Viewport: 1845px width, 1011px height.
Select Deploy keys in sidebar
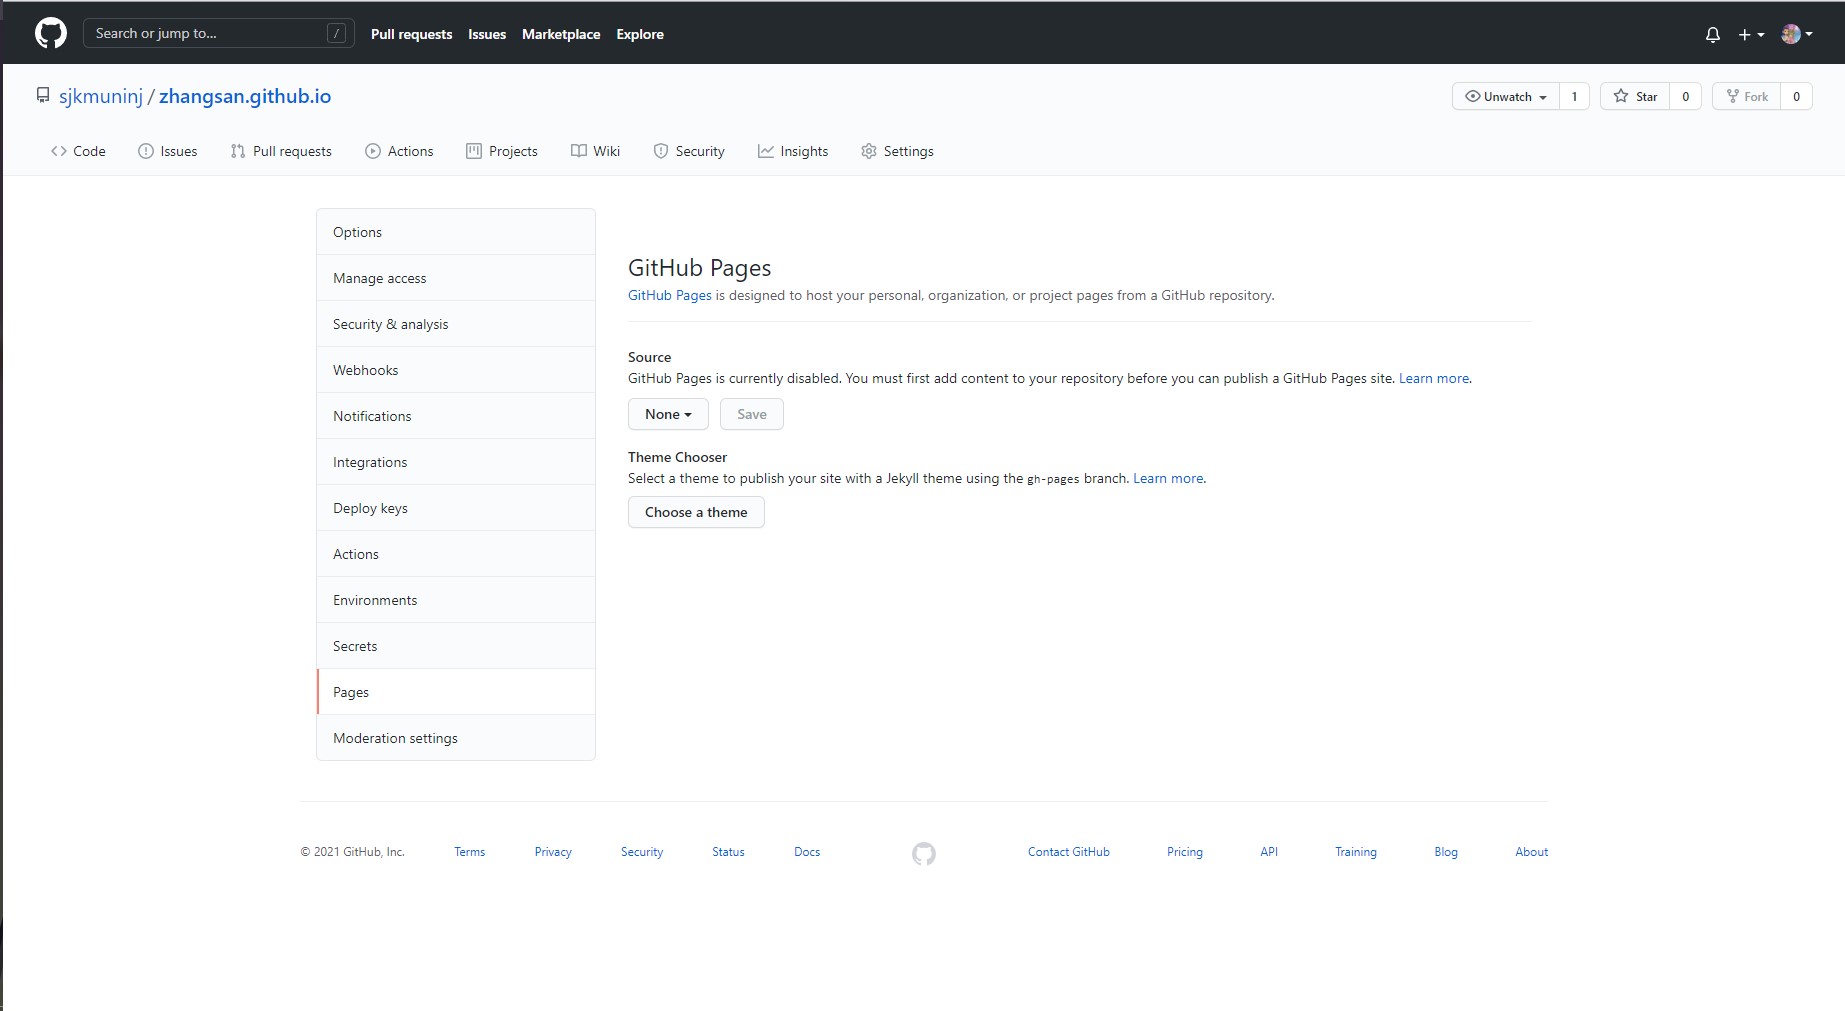pyautogui.click(x=456, y=508)
